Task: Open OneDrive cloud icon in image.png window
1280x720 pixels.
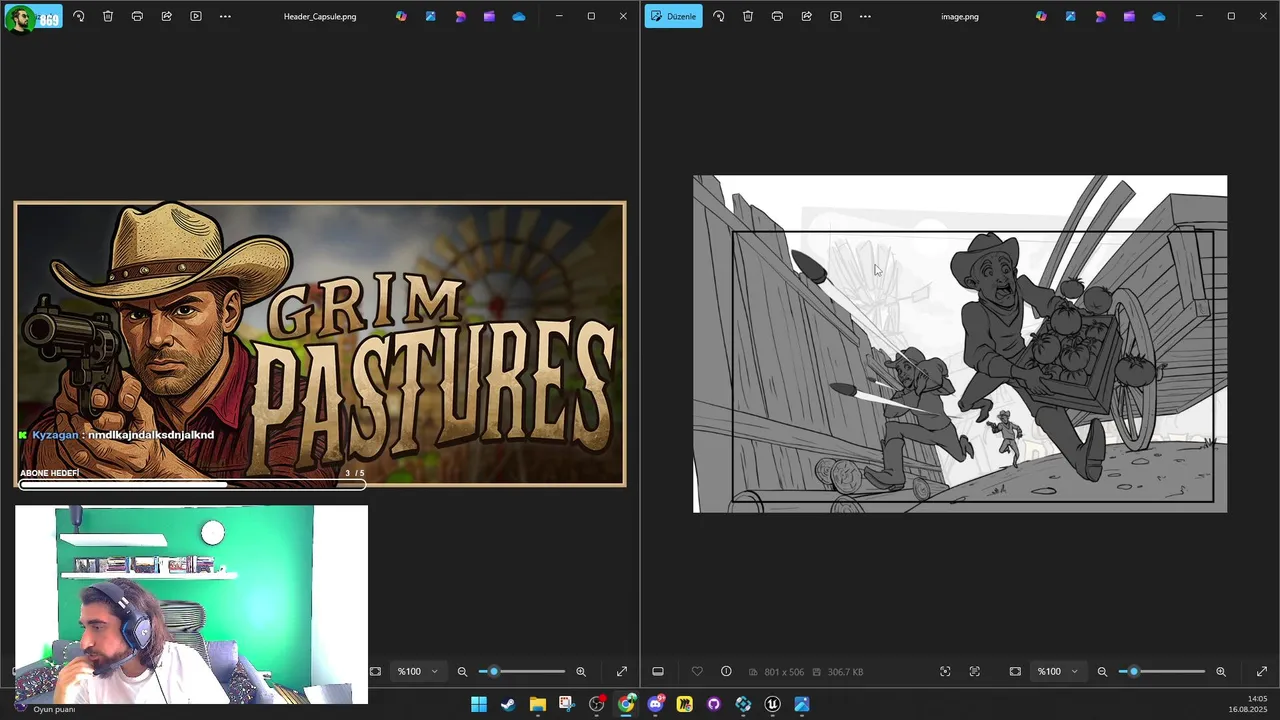Action: pos(1158,16)
